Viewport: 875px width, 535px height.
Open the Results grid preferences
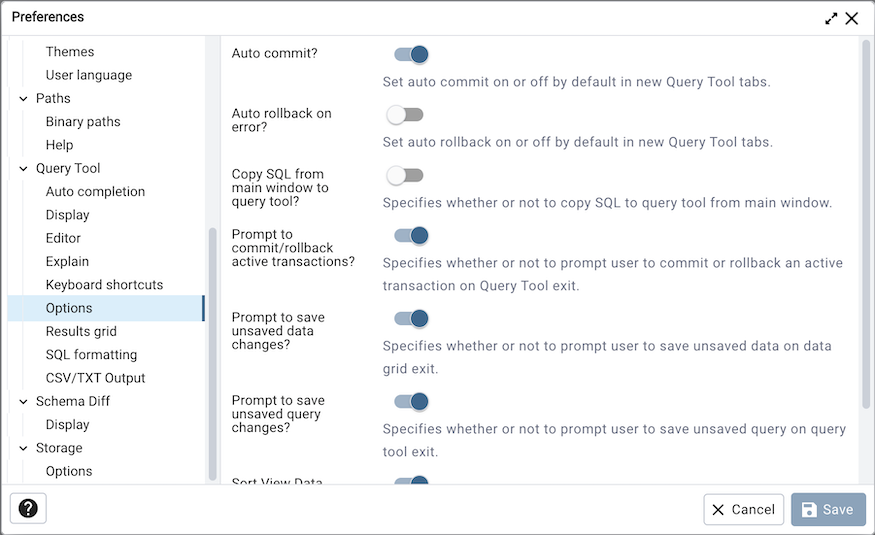[81, 331]
